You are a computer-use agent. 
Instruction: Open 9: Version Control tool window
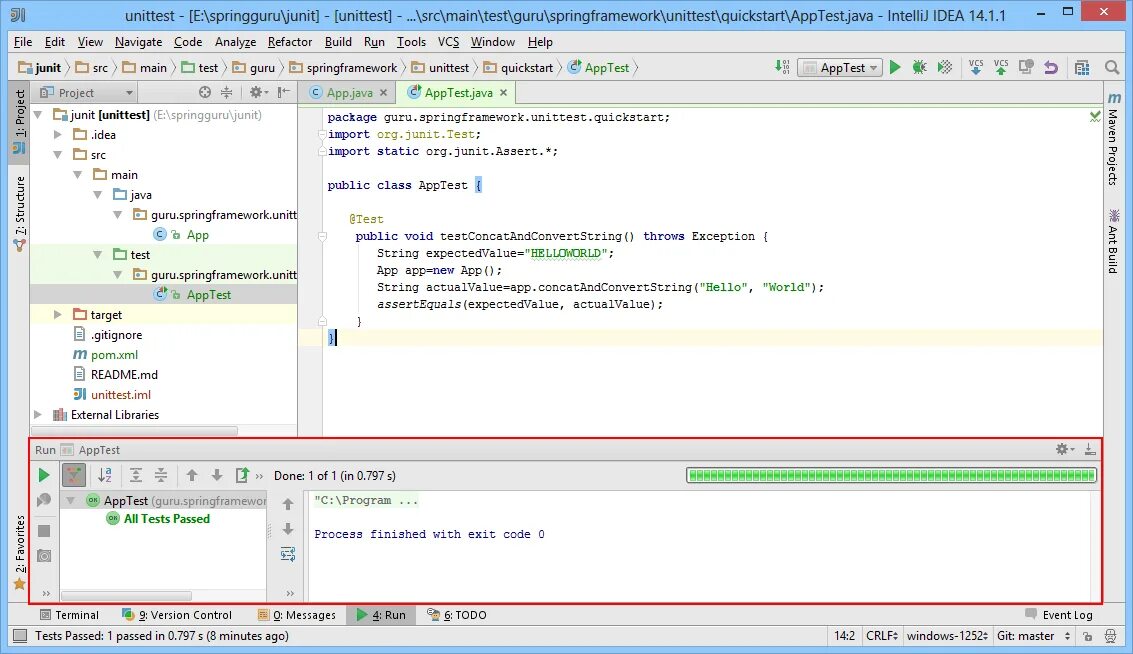[178, 615]
